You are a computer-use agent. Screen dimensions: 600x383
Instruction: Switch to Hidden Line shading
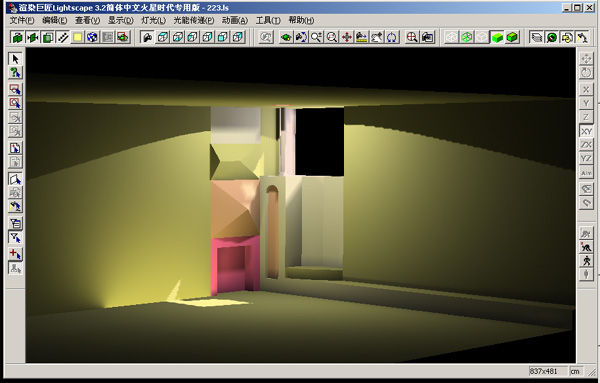pos(482,37)
